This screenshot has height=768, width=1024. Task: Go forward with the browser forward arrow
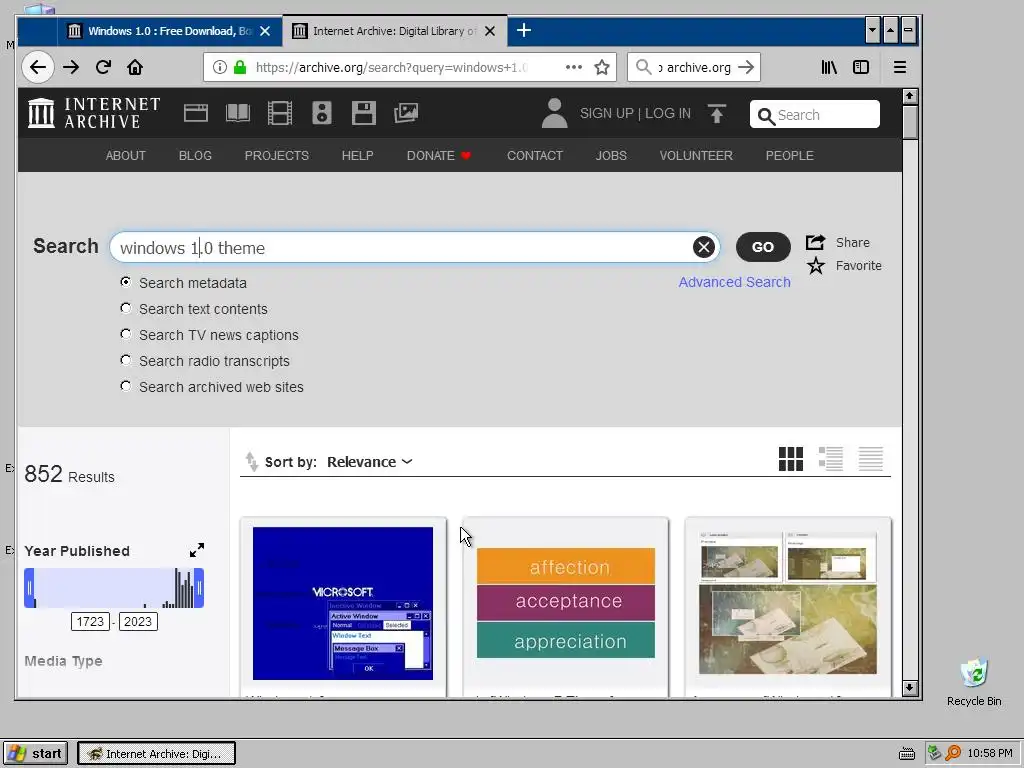(71, 67)
